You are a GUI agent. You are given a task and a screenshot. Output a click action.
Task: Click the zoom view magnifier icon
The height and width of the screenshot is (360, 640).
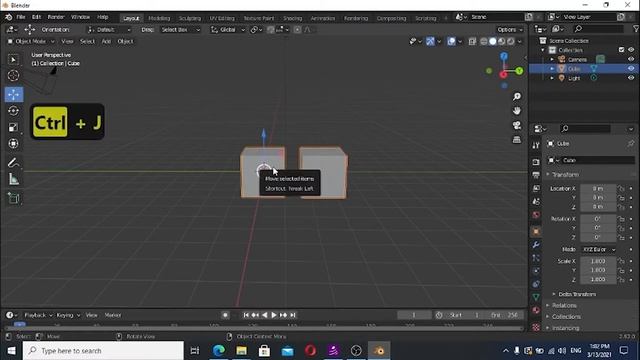517,96
